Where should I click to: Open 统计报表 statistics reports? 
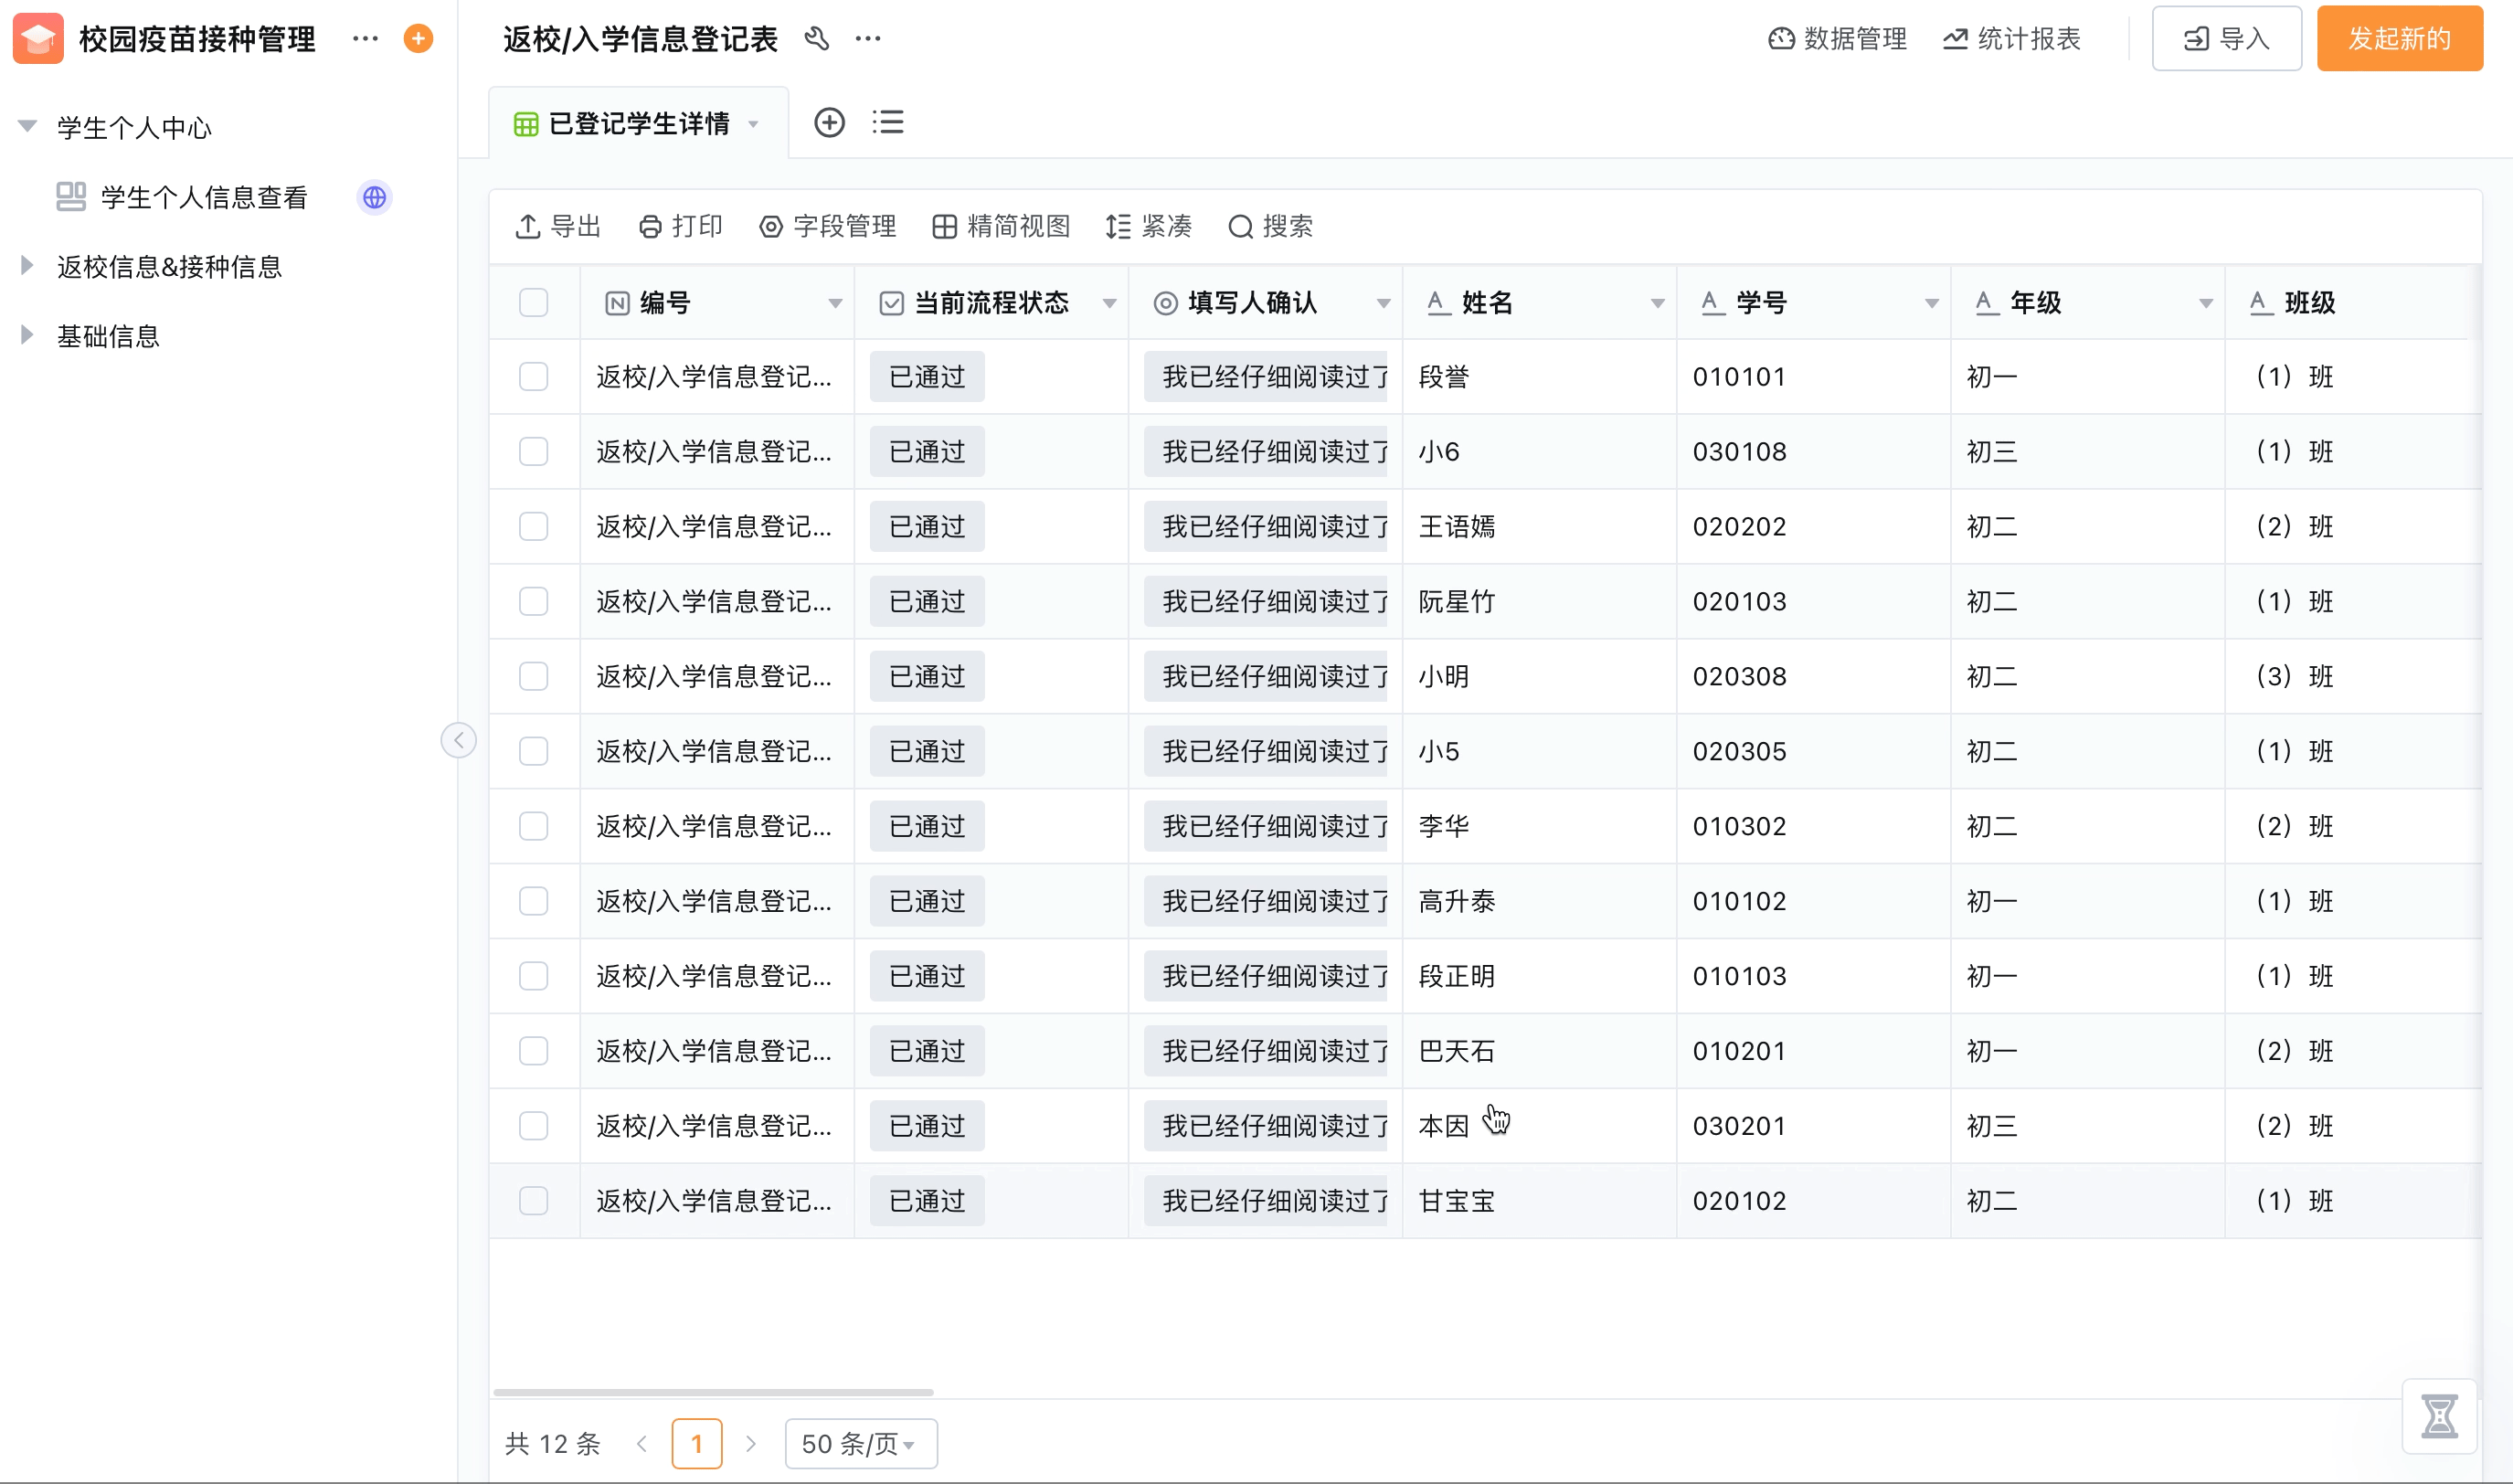[2011, 38]
